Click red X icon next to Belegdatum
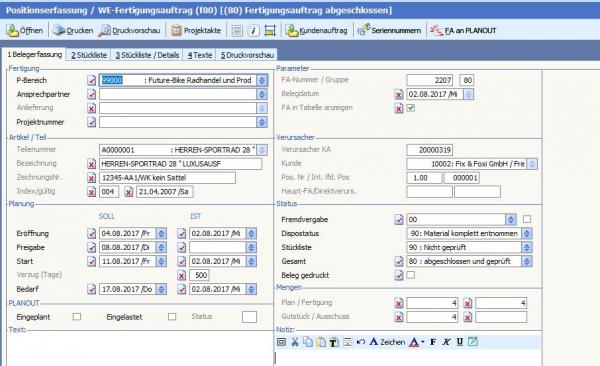Screen dimensions: 600x366 point(399,94)
